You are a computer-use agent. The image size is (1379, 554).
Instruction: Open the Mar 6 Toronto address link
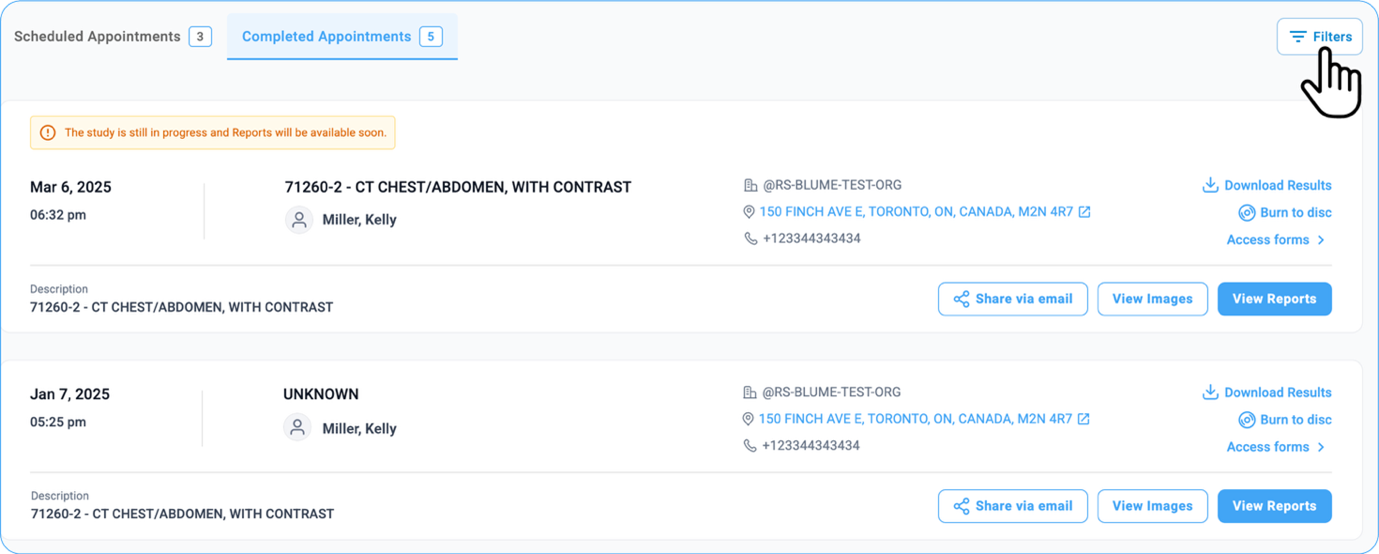916,212
